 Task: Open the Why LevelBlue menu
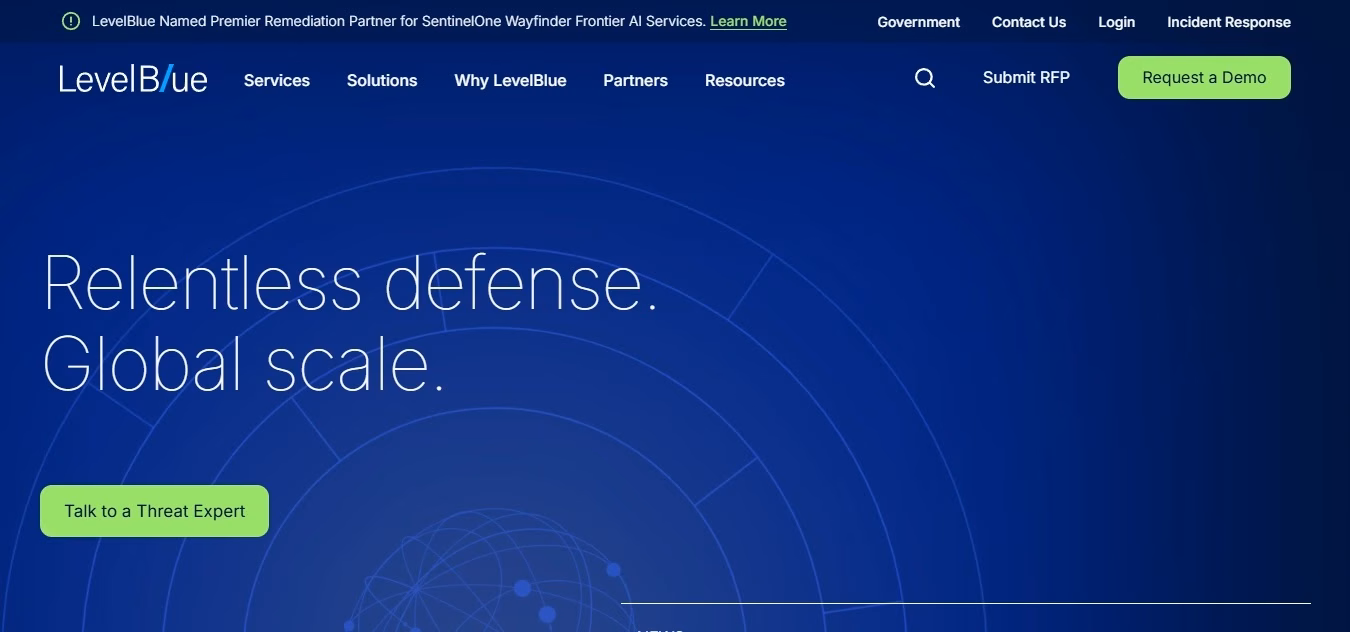[x=510, y=80]
